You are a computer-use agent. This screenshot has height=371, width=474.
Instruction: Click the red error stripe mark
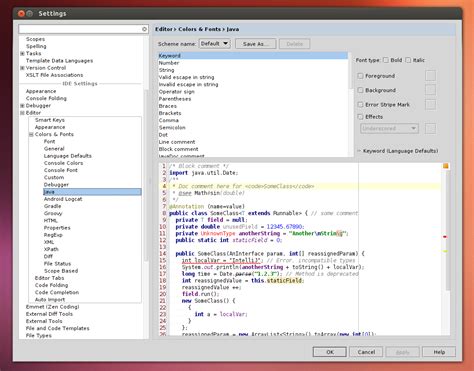445,237
